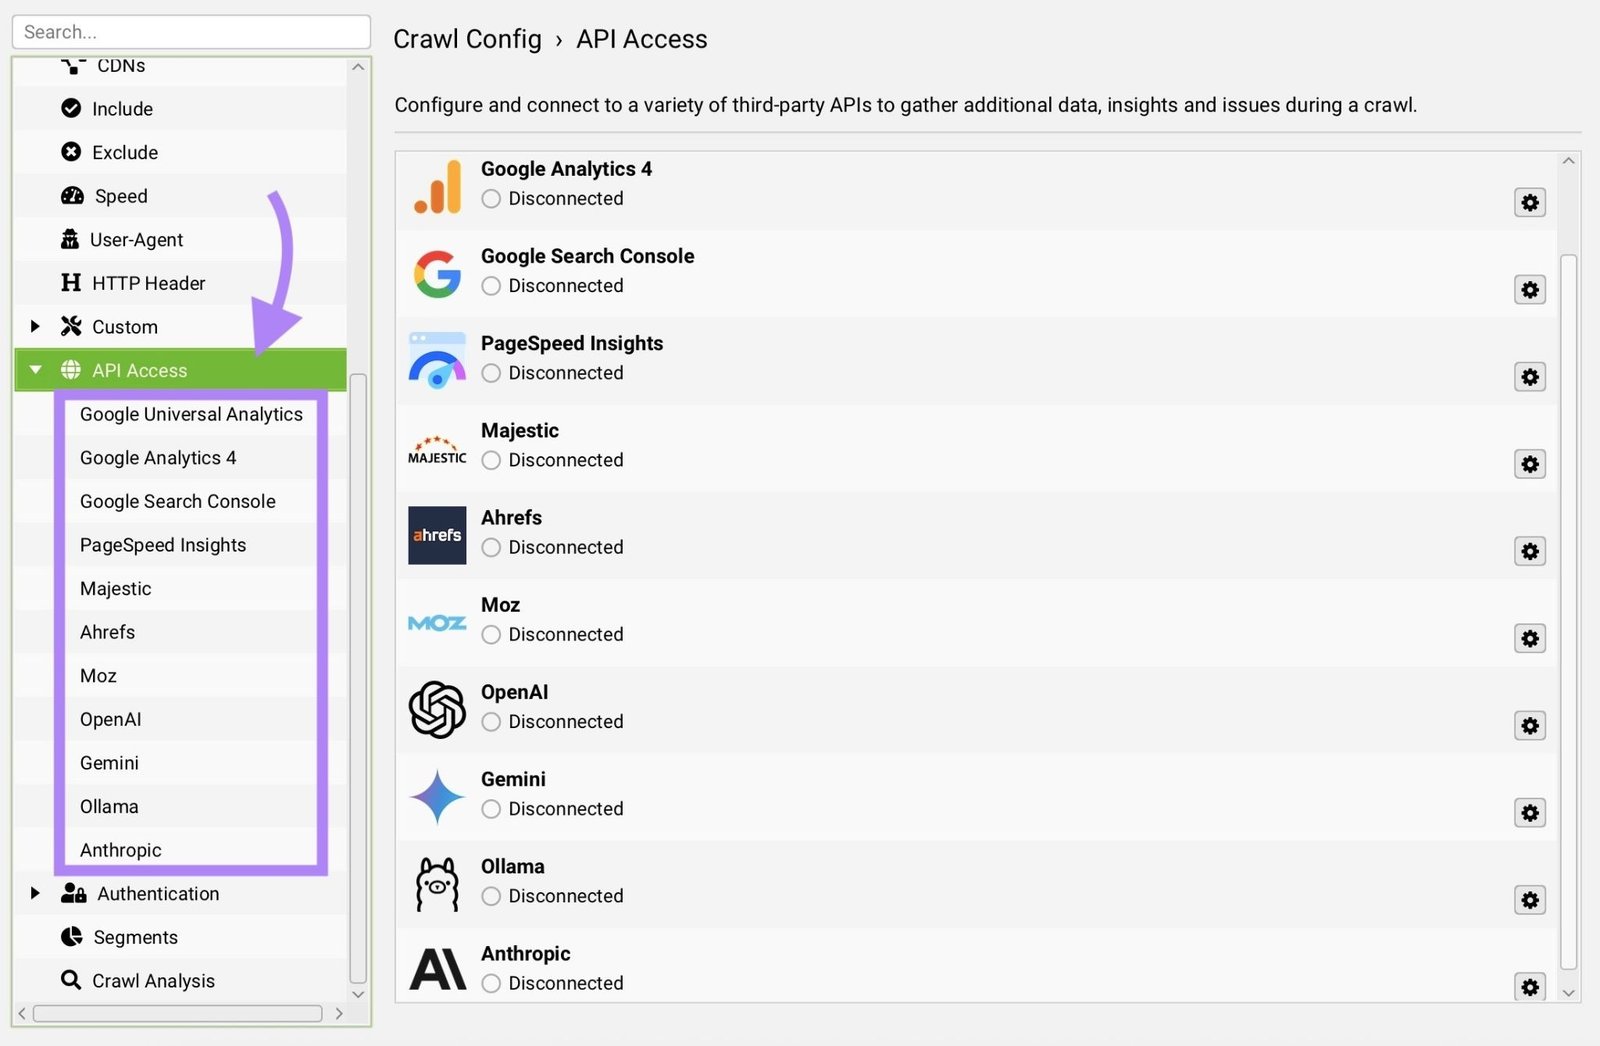Select Google Search Console in sidebar tree
The image size is (1600, 1046).
coord(178,501)
